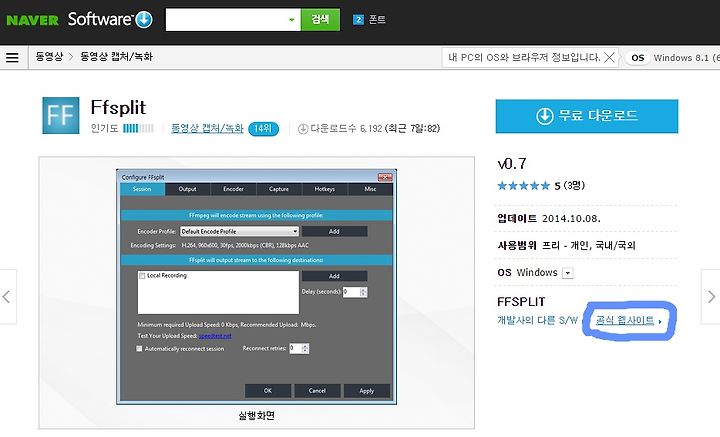This screenshot has height=437, width=720.
Task: Click the Software download logo
Action: click(x=110, y=19)
